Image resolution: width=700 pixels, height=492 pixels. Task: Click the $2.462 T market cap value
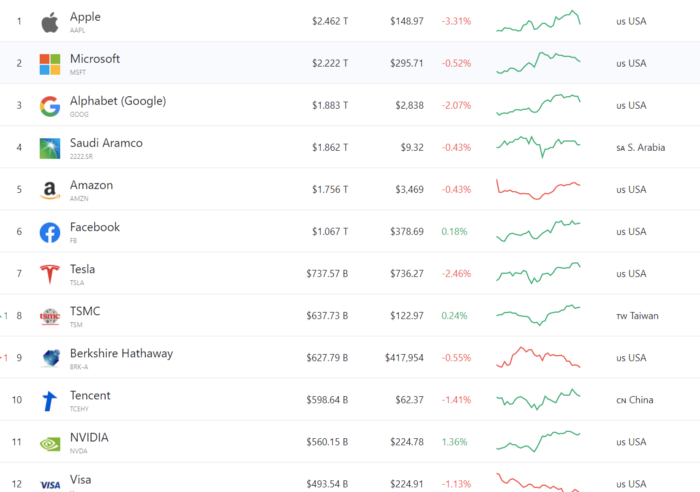[330, 21]
